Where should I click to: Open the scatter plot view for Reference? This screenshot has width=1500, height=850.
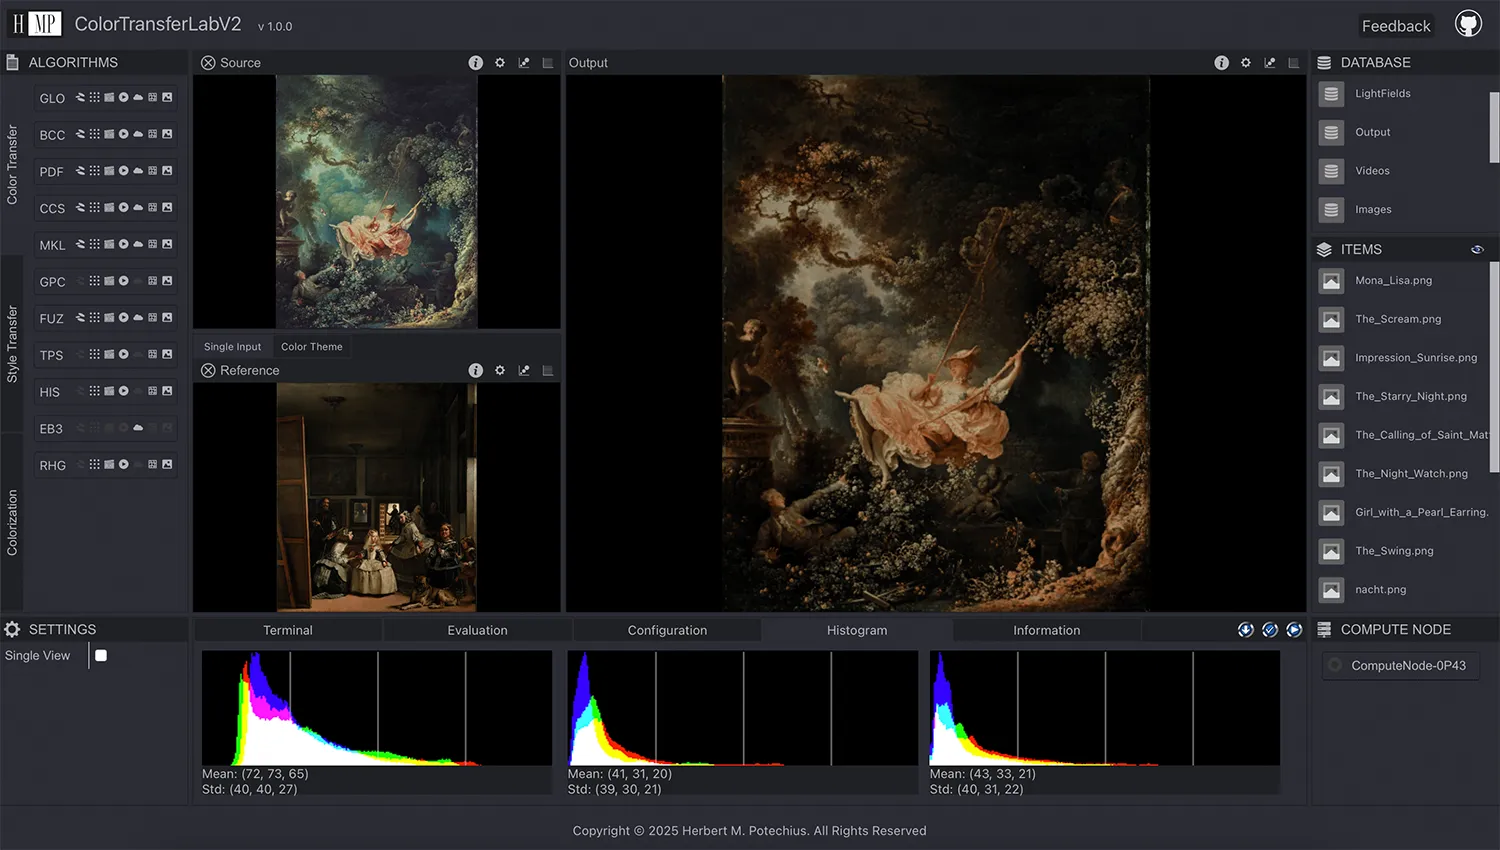click(x=524, y=371)
